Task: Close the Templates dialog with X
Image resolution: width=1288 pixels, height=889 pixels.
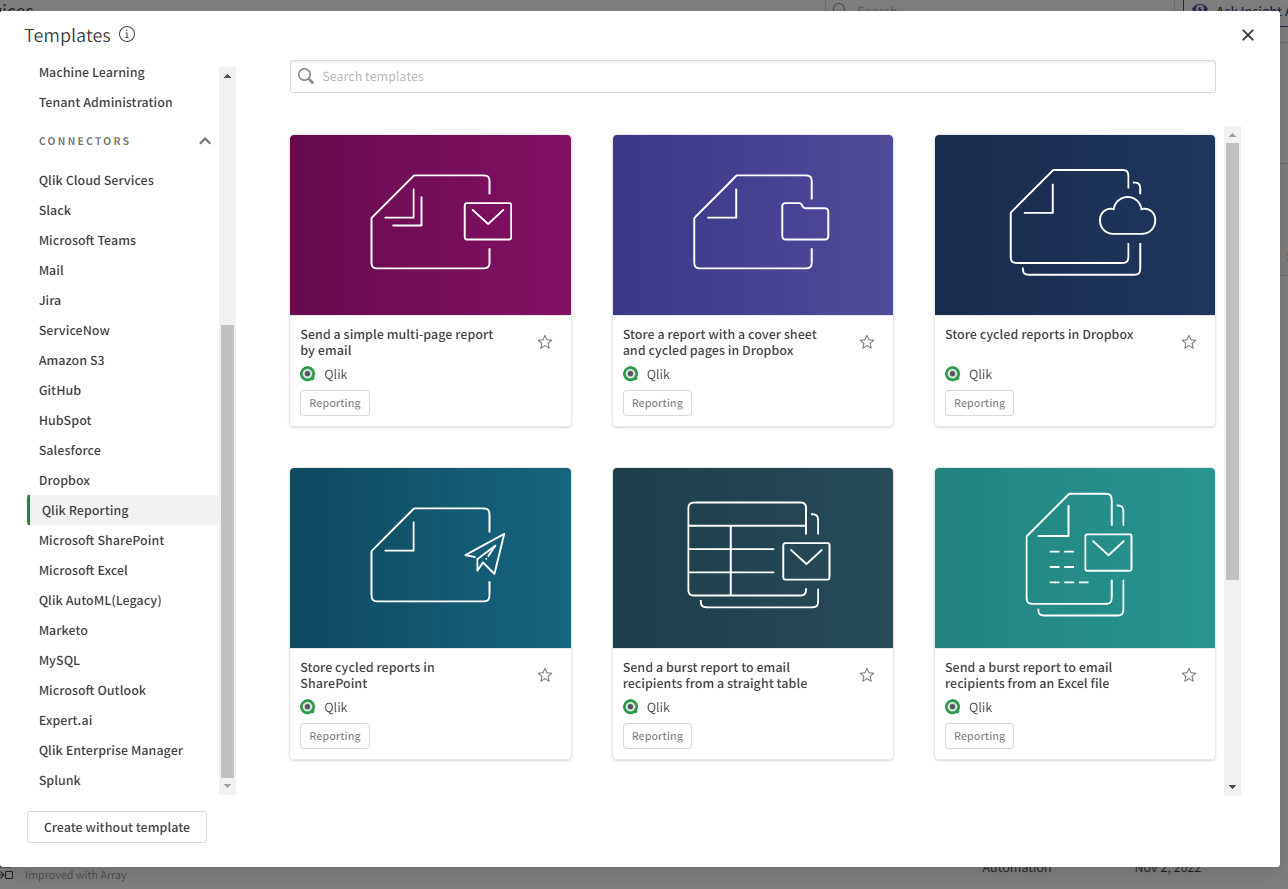Action: pyautogui.click(x=1248, y=35)
